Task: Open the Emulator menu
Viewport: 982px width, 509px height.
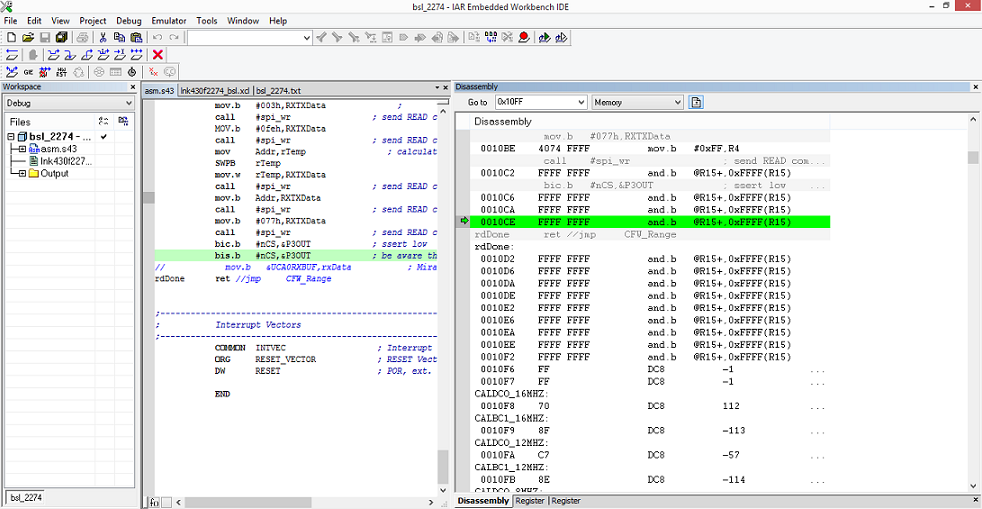Action: [x=169, y=21]
